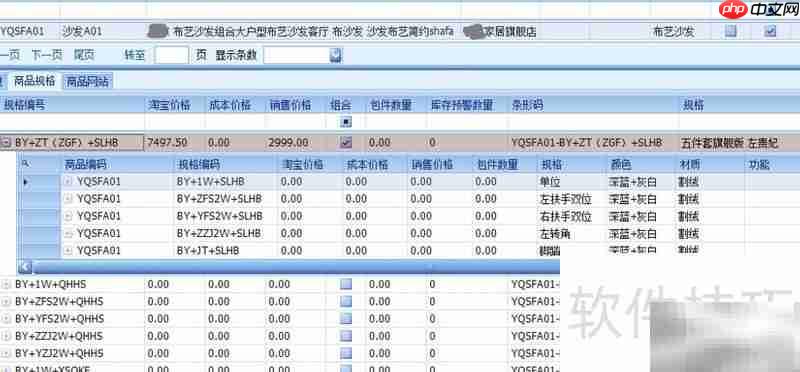Switch to the 商品规格 tab
This screenshot has height=372, width=800.
click(34, 81)
